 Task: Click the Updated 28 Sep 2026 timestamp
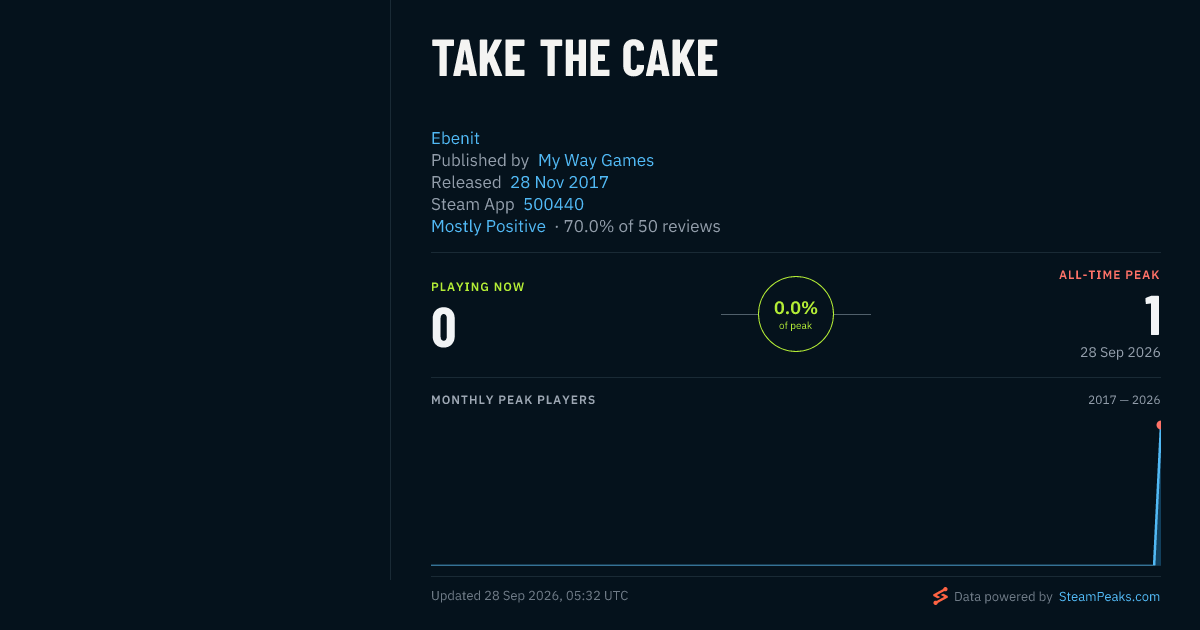(x=529, y=596)
